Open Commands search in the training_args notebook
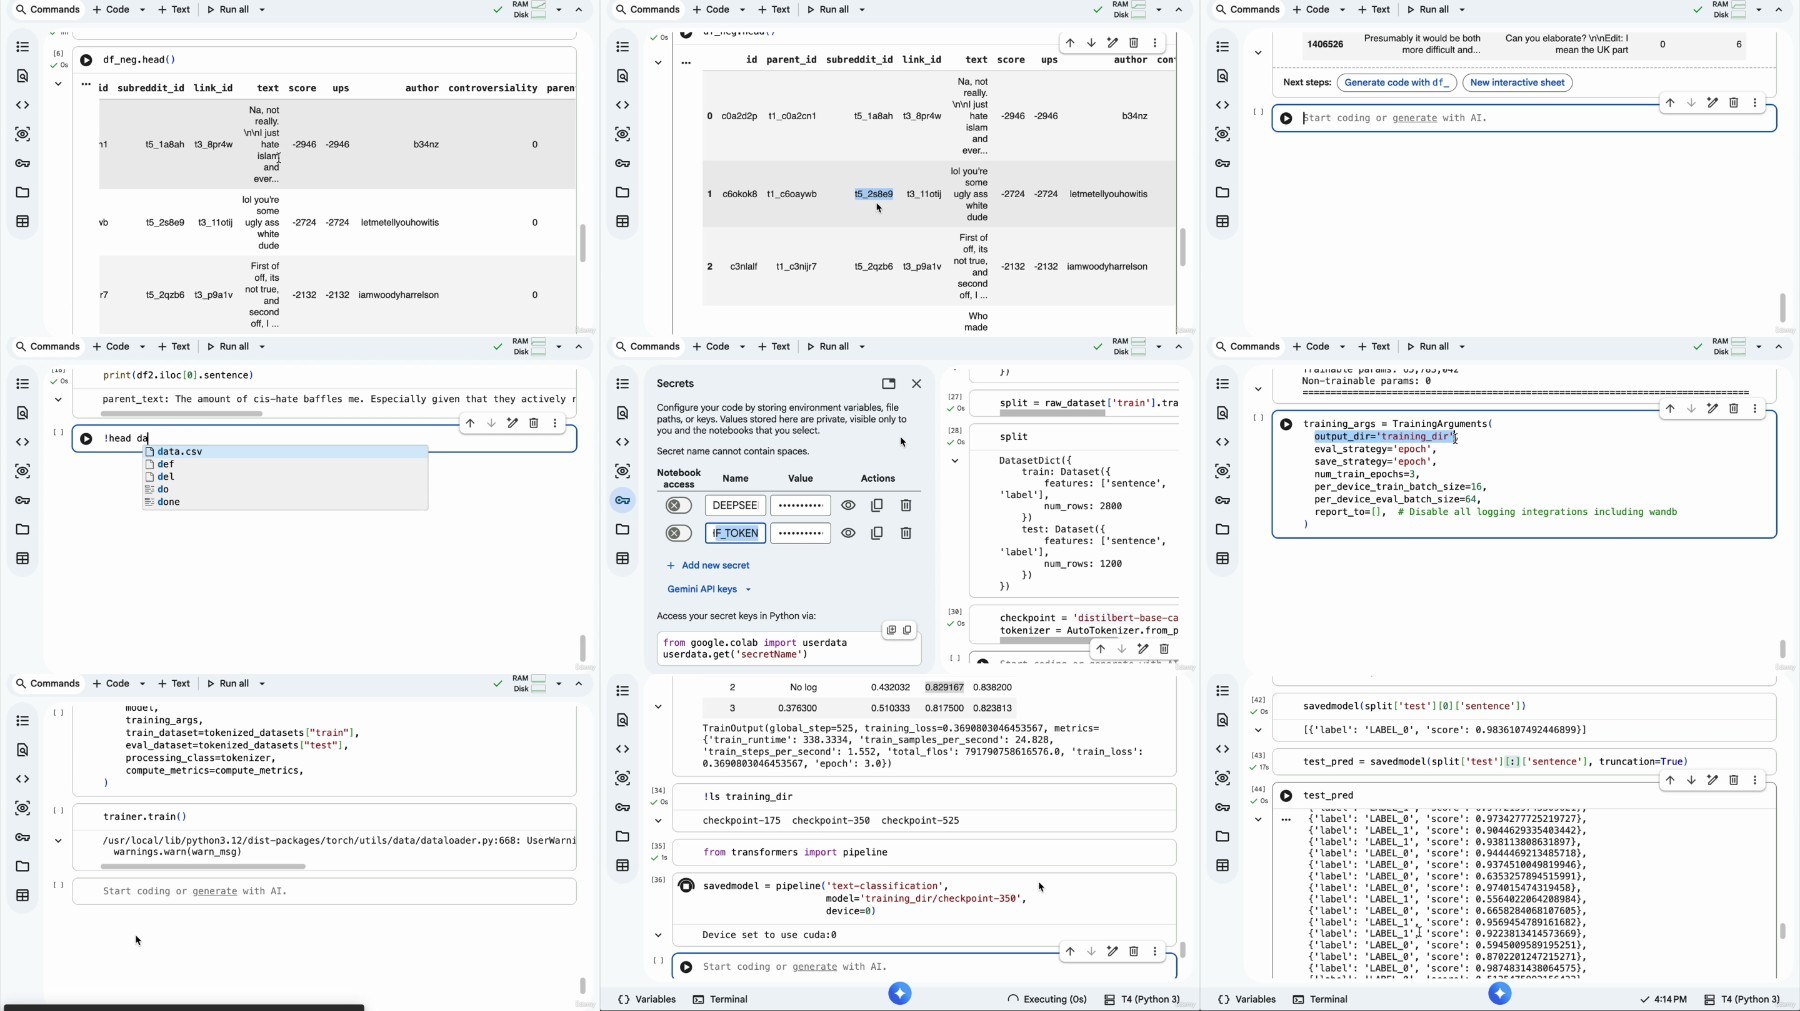This screenshot has height=1011, width=1800. tap(1247, 347)
